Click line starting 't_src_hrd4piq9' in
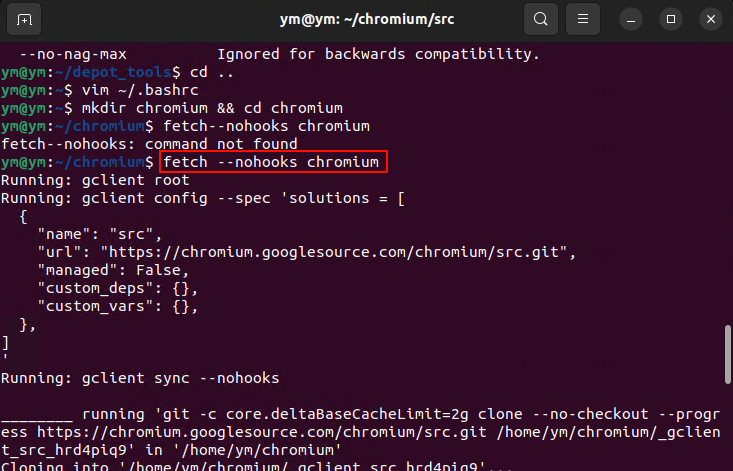Screen dimensions: 733x471 click(x=171, y=450)
